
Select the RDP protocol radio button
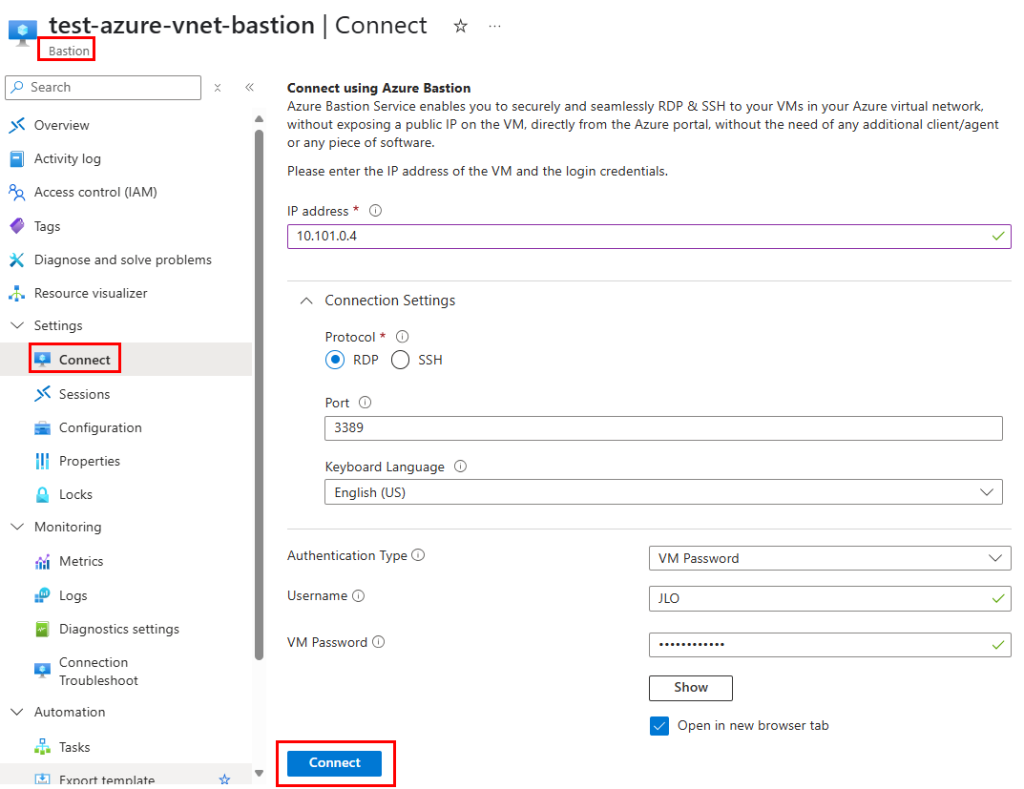click(x=335, y=360)
